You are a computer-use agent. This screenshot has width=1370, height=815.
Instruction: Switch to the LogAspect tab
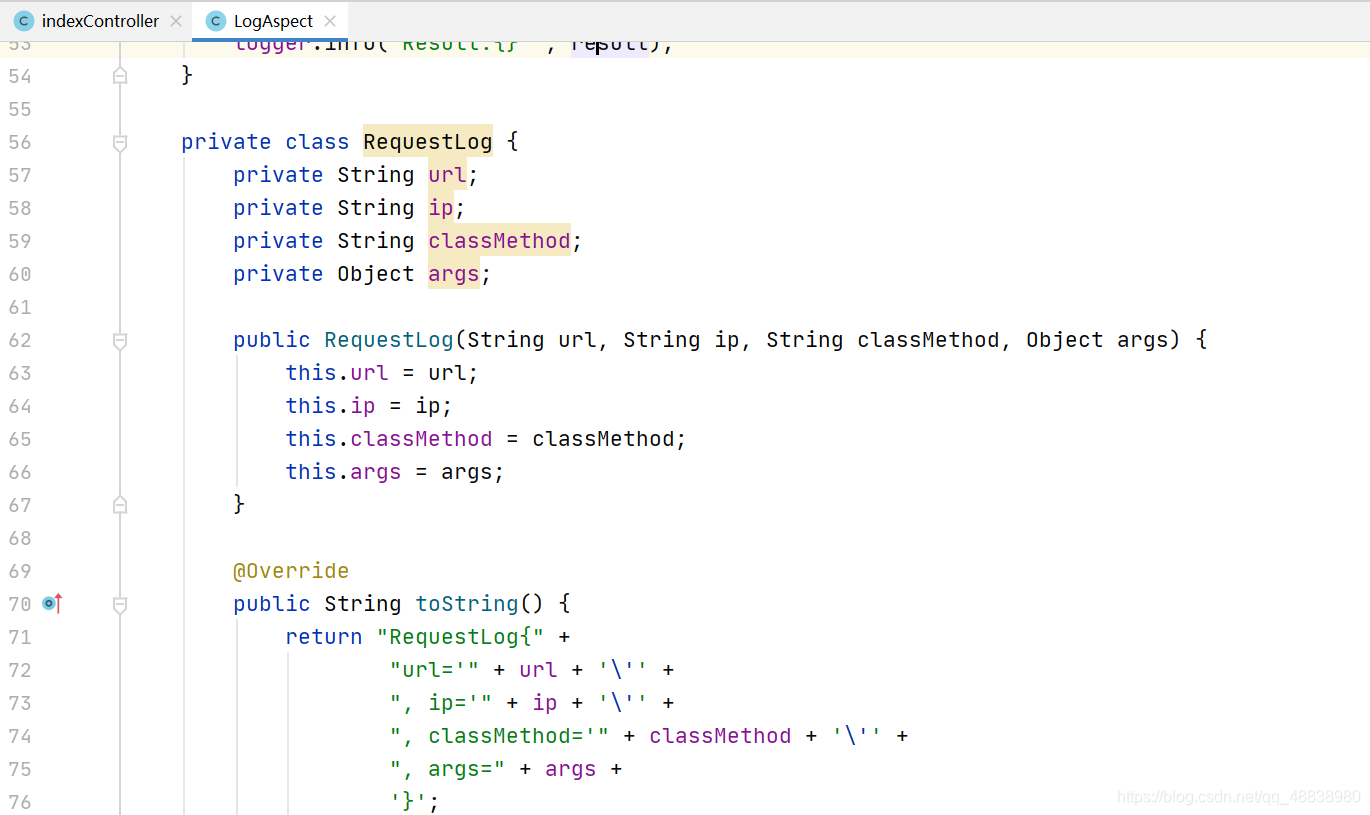(x=273, y=21)
